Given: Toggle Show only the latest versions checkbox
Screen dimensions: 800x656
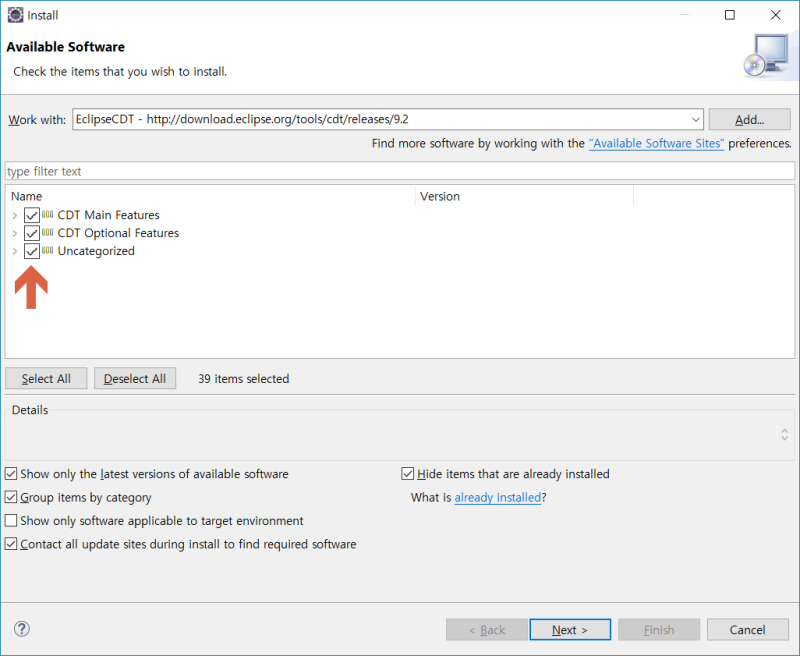Looking at the screenshot, I should point(11,474).
